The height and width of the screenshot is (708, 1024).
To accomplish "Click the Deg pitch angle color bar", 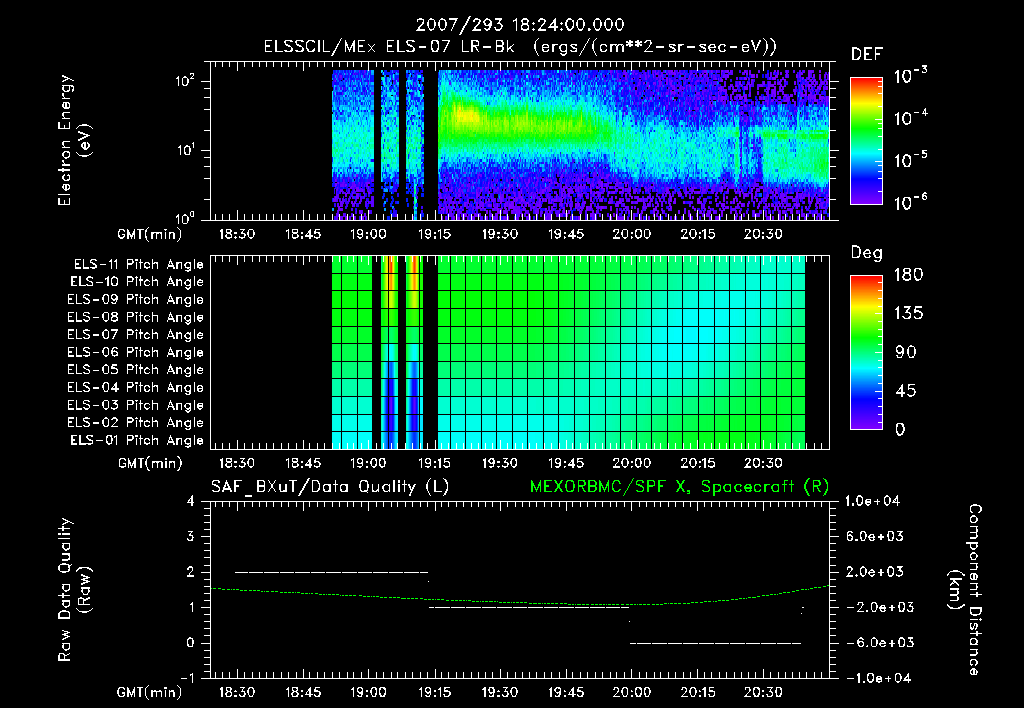I will coord(866,352).
